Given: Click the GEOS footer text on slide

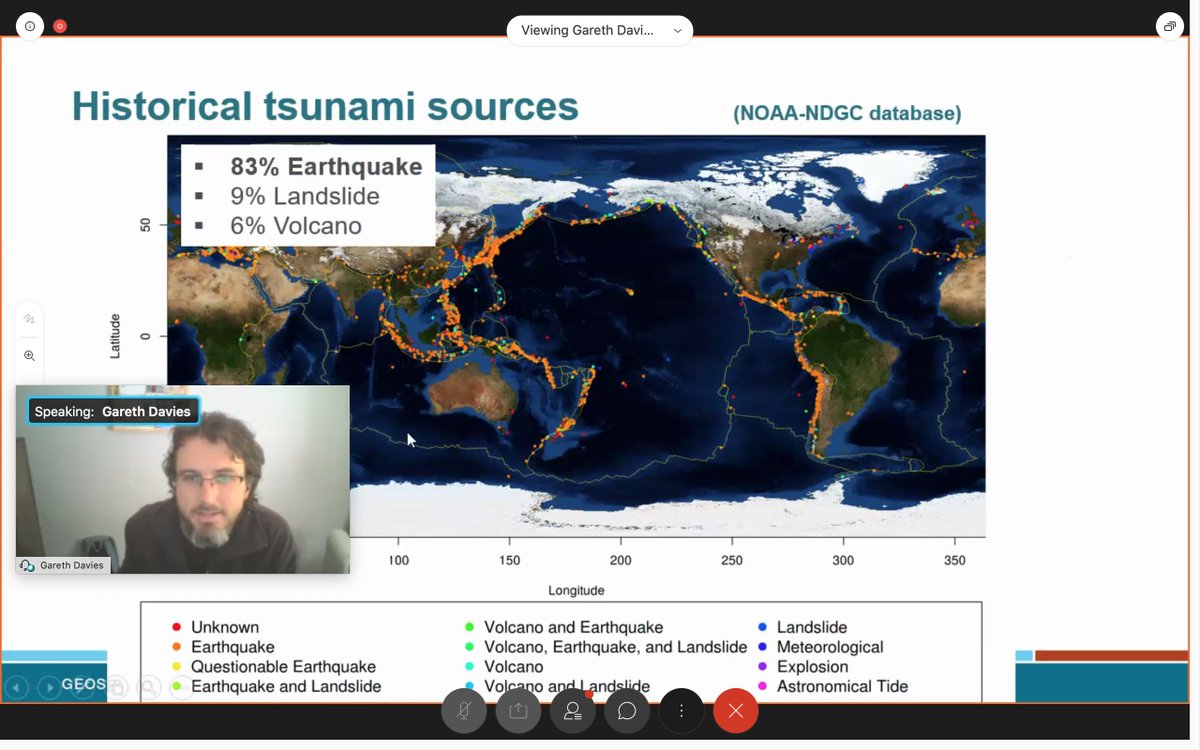Looking at the screenshot, I should [84, 684].
